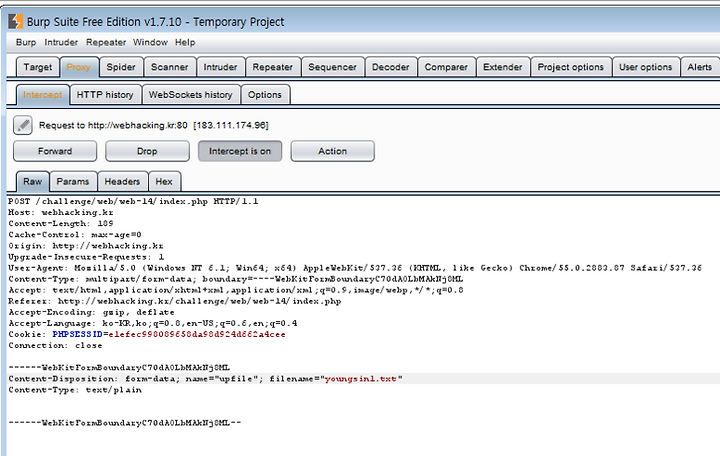This screenshot has height=456, width=720.
Task: Toggle the Intercept is on button
Action: click(240, 151)
